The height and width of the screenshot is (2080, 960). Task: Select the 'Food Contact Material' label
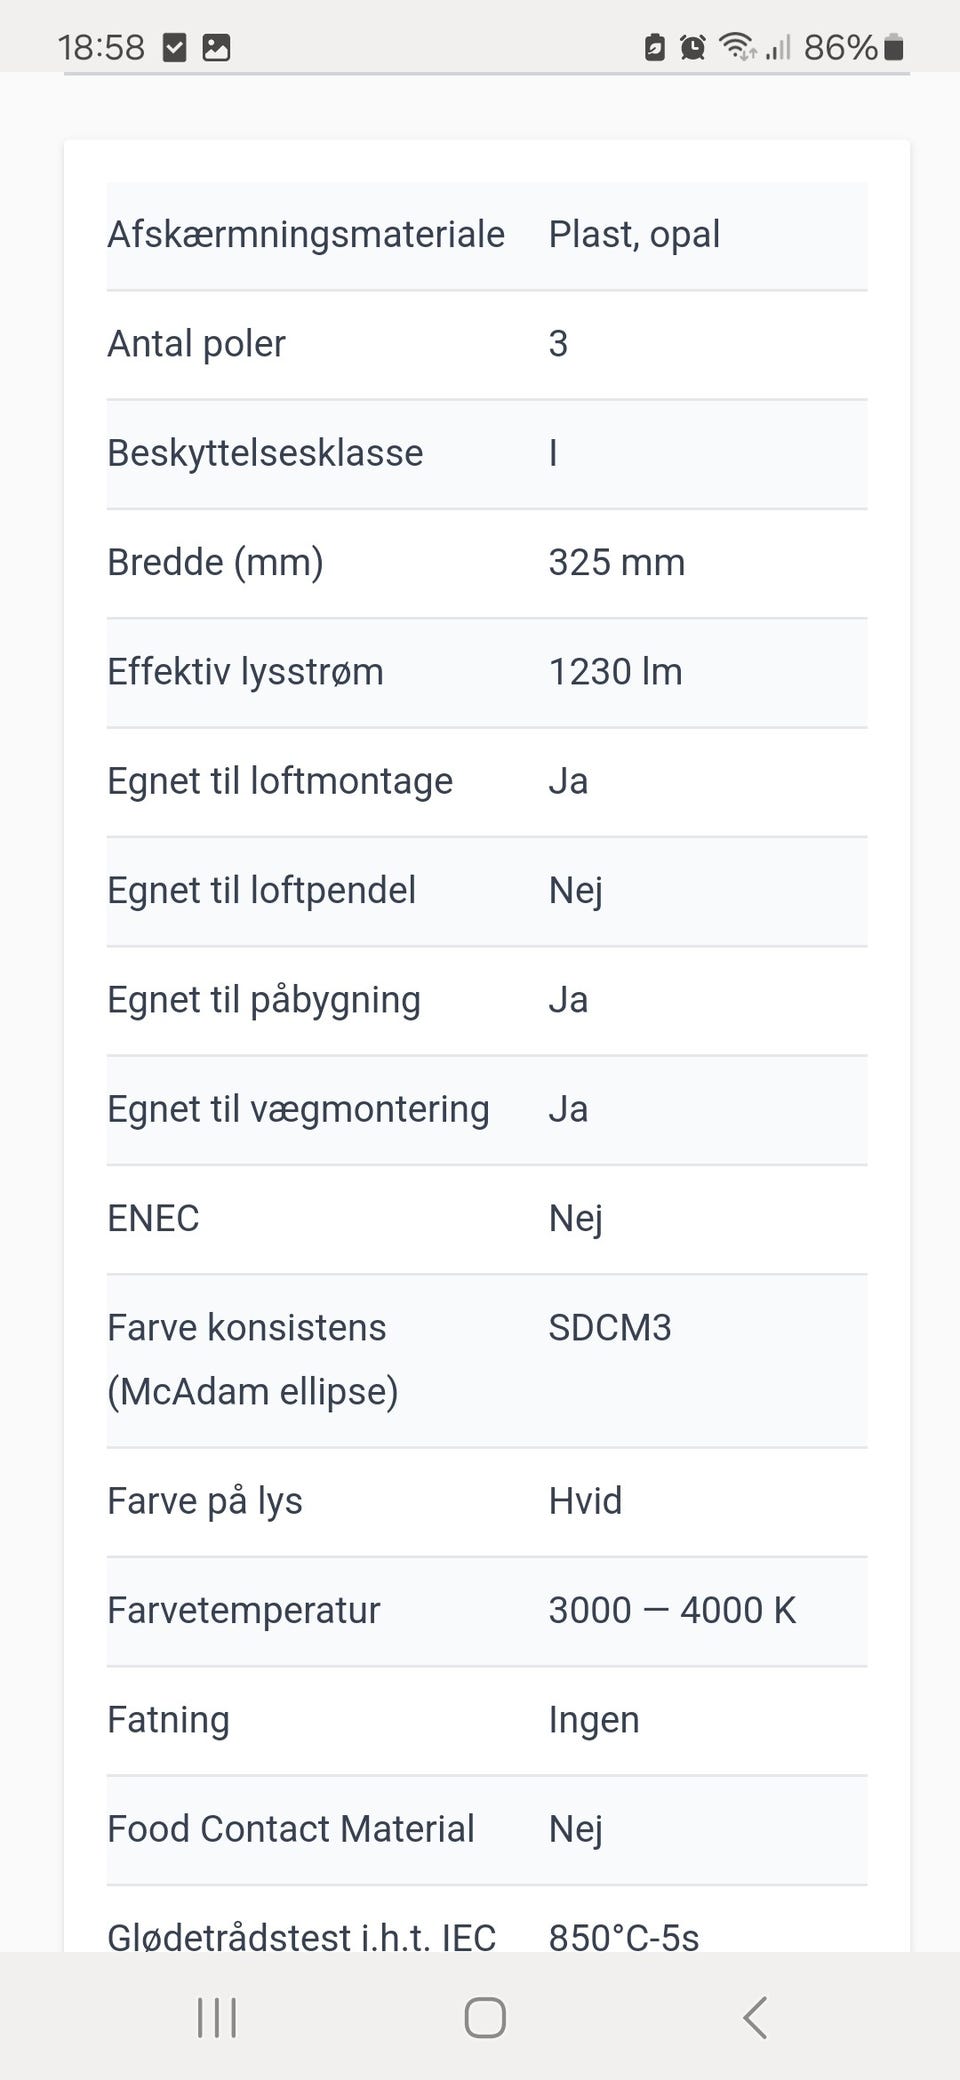291,1828
